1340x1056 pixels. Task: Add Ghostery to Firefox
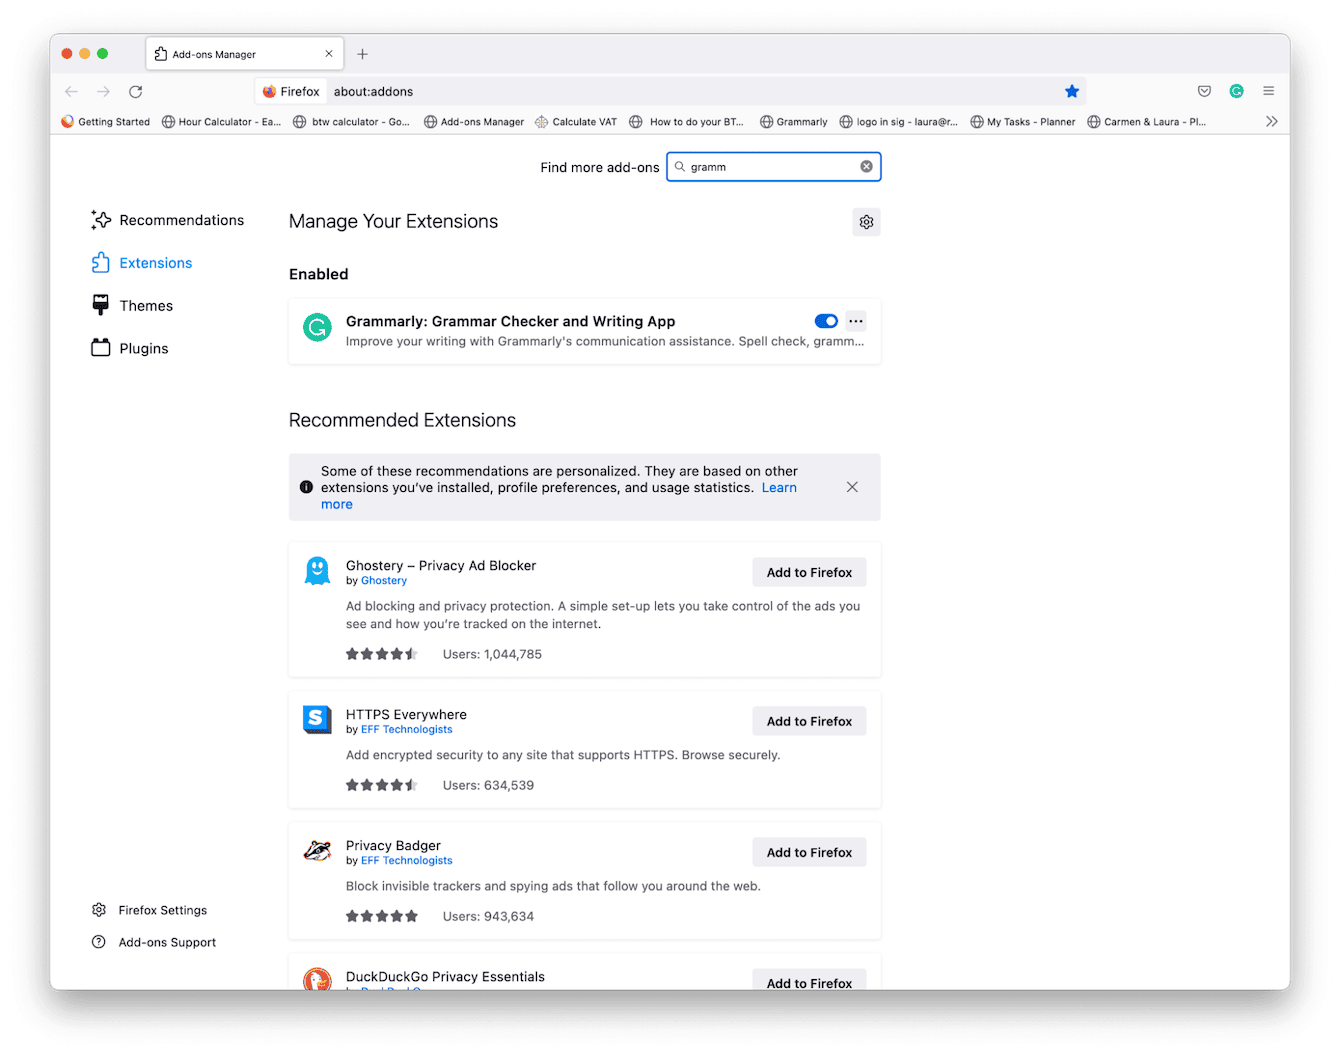(808, 572)
